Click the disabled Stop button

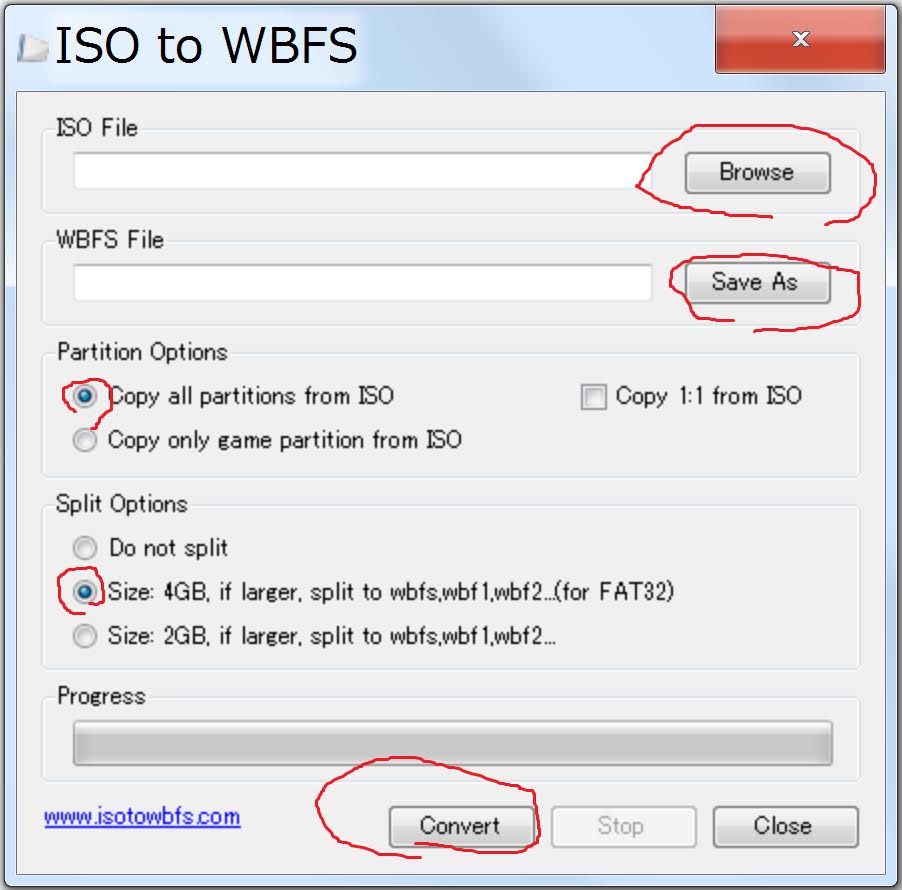click(623, 826)
